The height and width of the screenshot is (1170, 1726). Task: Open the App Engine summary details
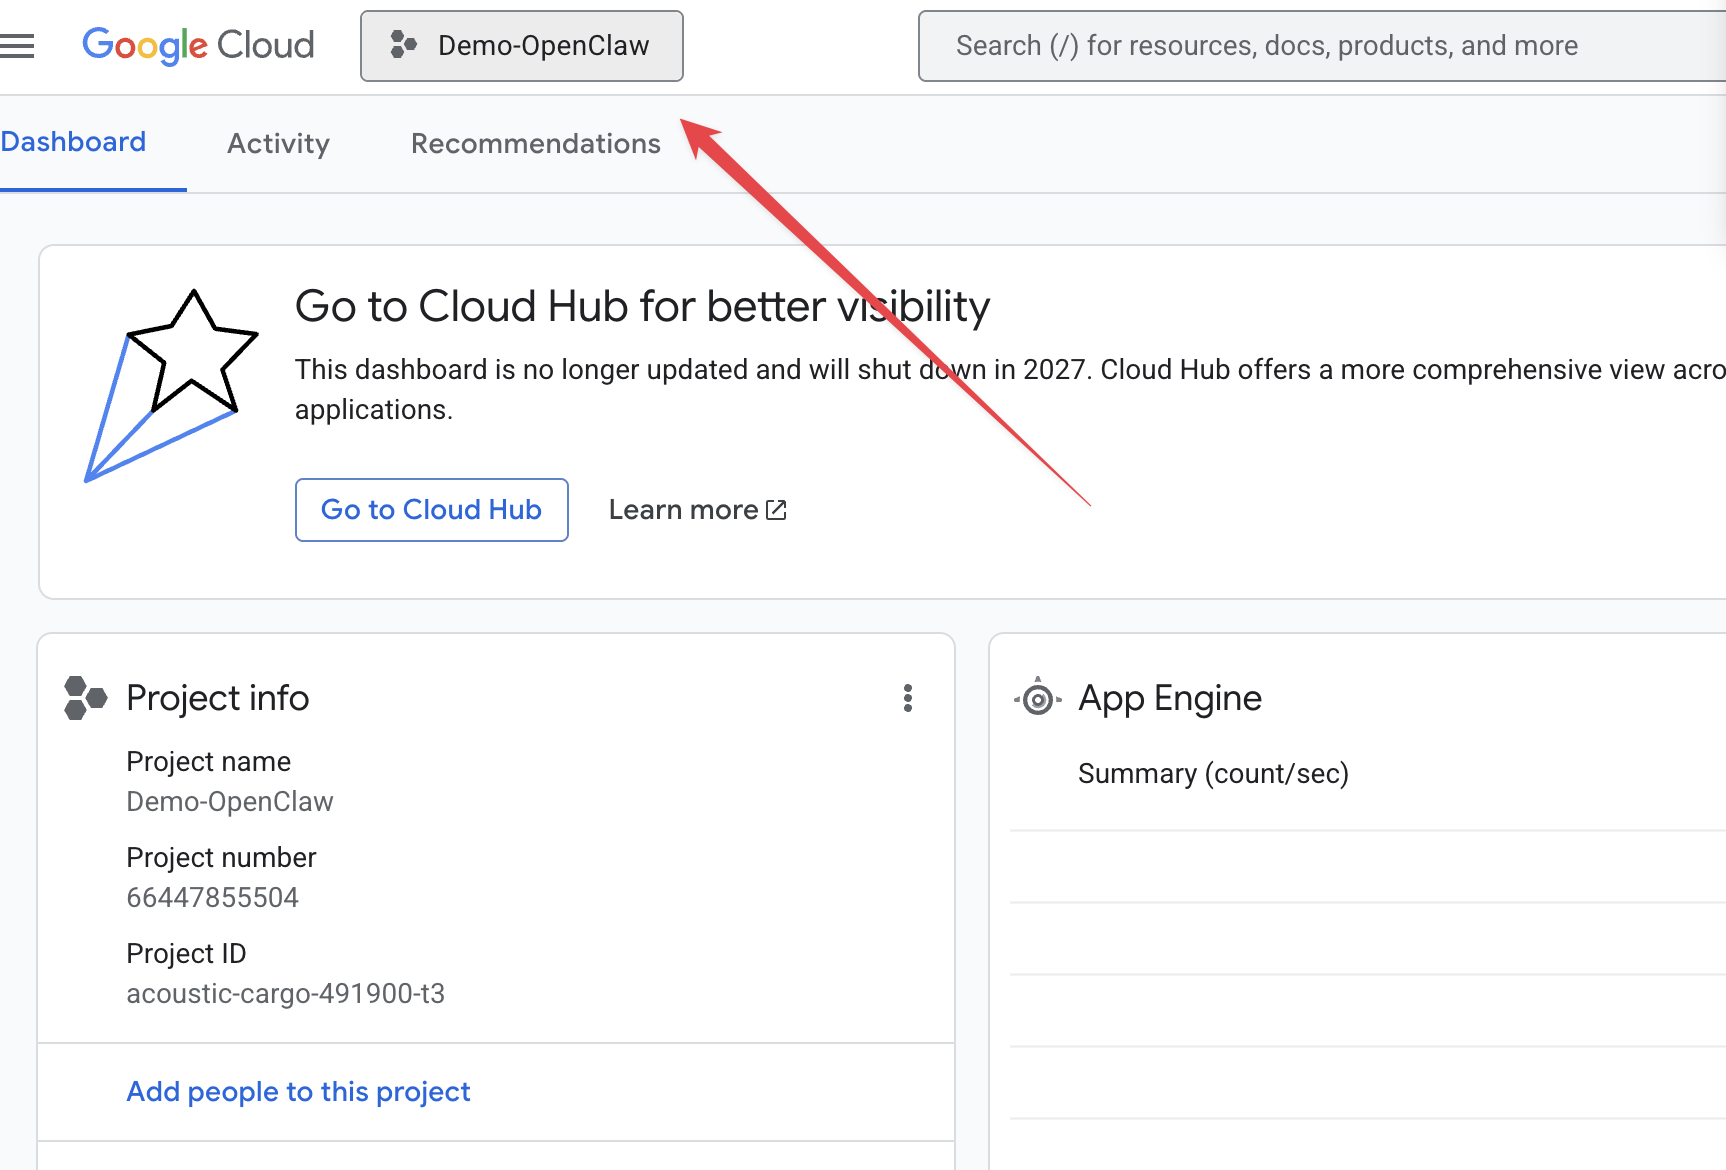pos(1213,772)
